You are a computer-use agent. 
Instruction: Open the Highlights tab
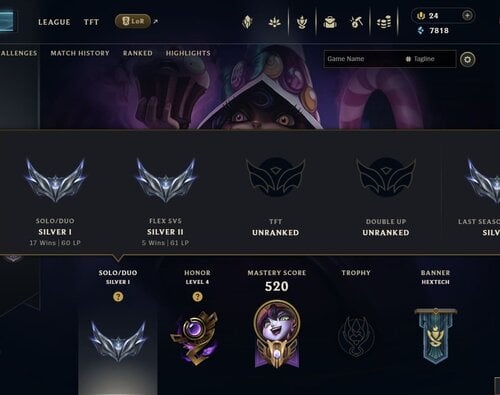[x=188, y=53]
